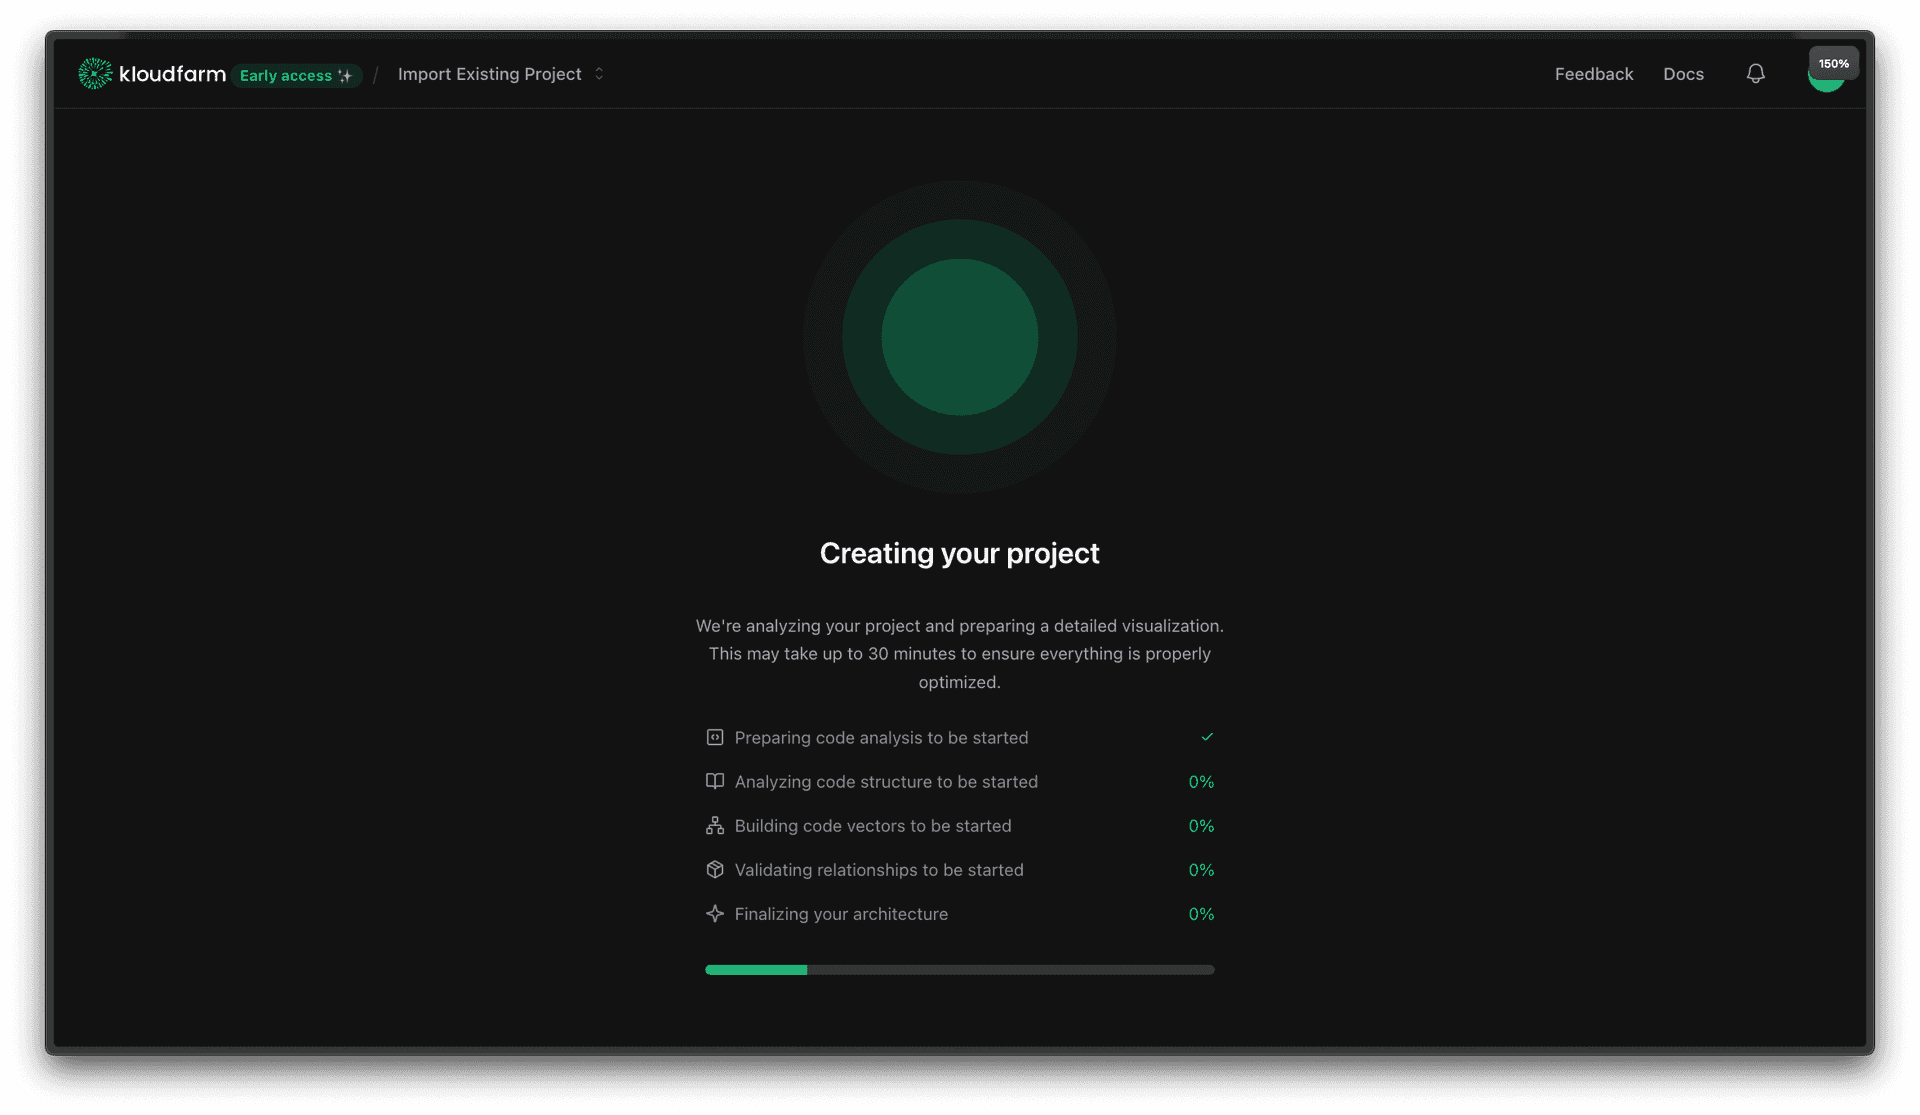Select the Creating your project heading
1920x1115 pixels.
(x=959, y=552)
